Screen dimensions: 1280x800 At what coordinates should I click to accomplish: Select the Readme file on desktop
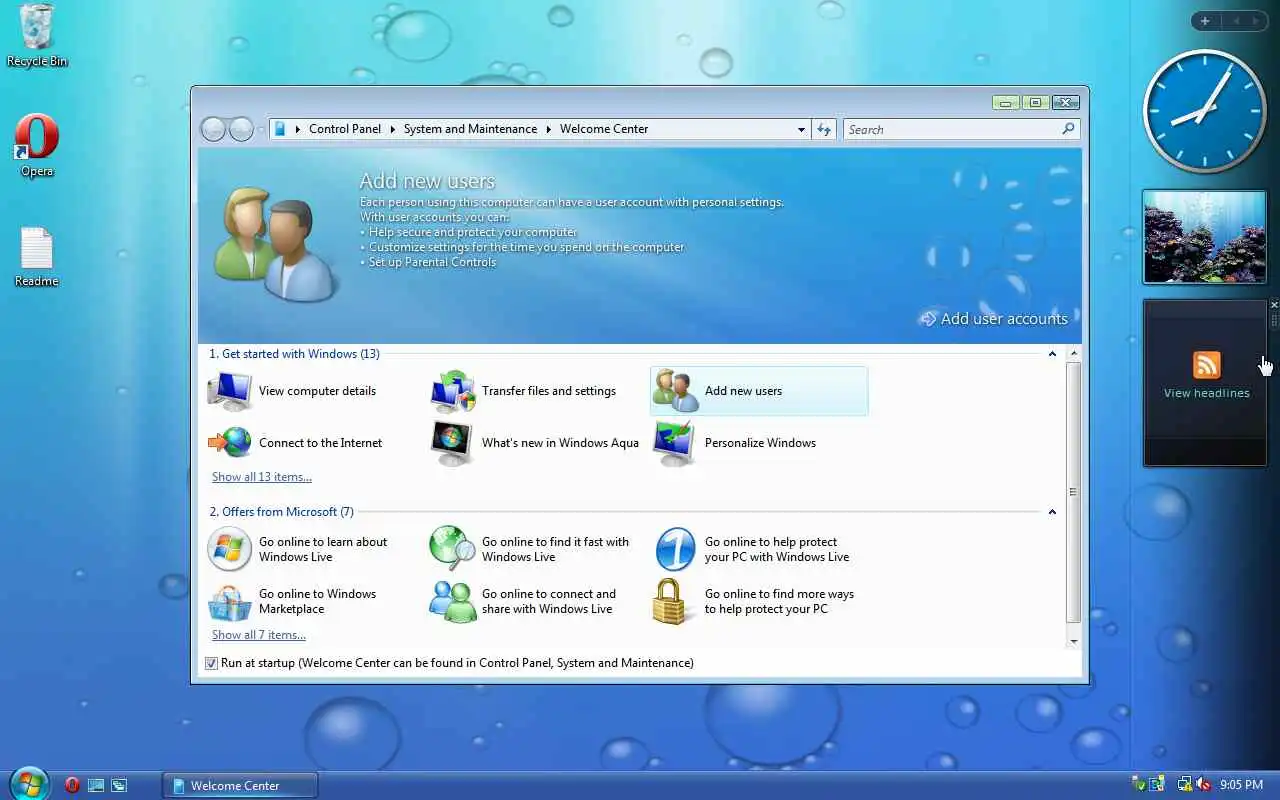coord(37,257)
